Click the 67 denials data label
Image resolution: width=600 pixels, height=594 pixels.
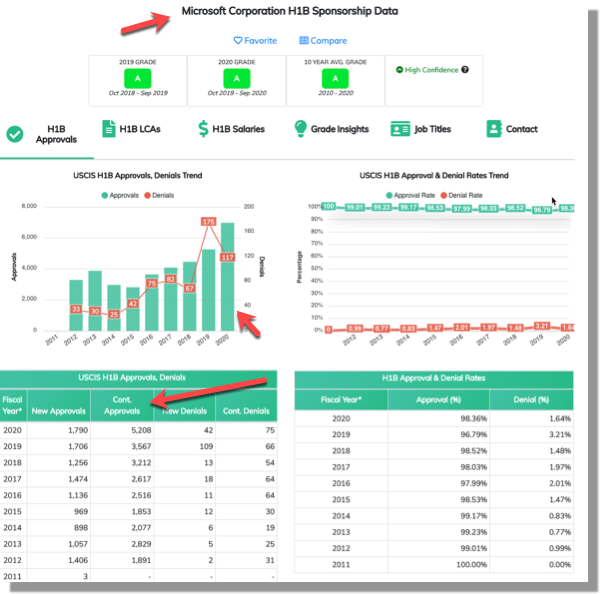(x=189, y=288)
